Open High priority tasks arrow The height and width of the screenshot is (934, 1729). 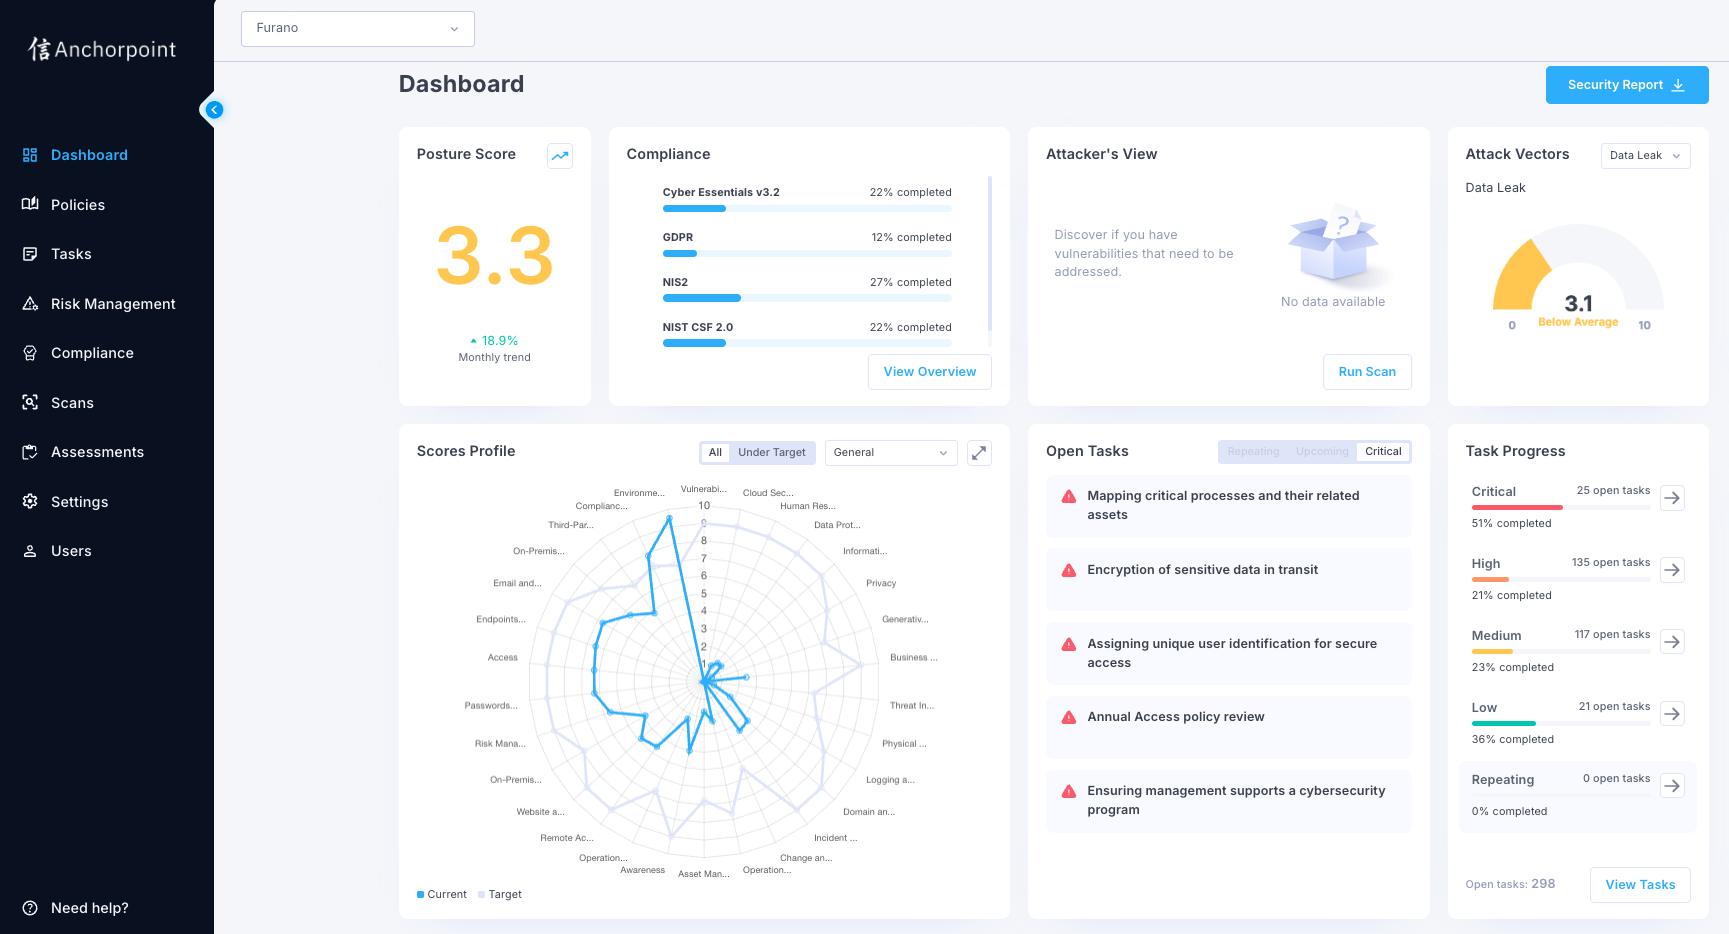pyautogui.click(x=1672, y=570)
